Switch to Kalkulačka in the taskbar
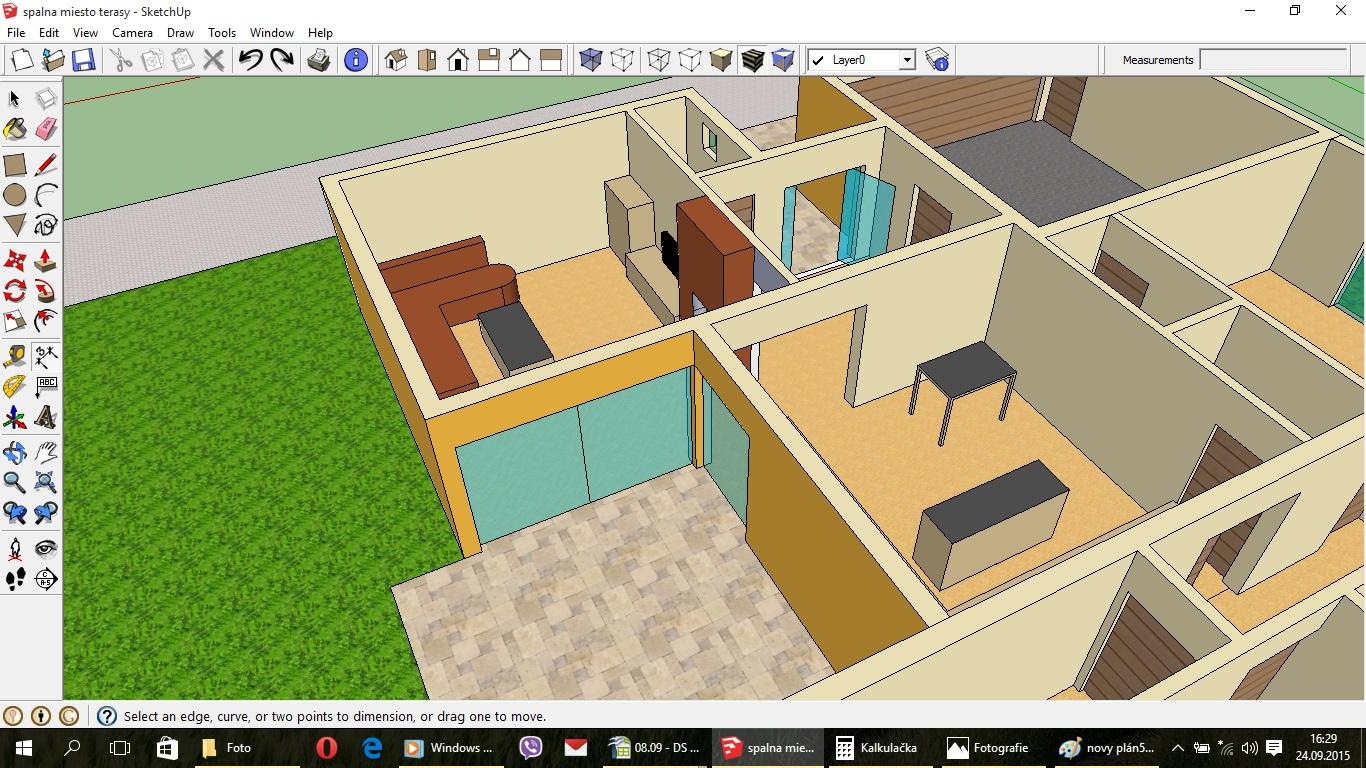1366x768 pixels. (877, 748)
